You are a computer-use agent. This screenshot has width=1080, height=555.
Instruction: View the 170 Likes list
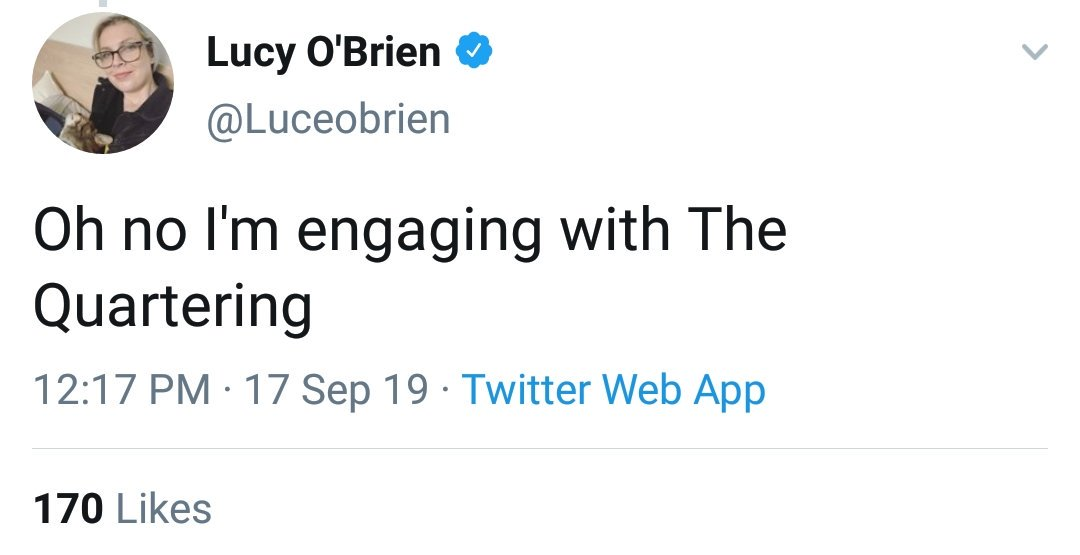pyautogui.click(x=122, y=508)
